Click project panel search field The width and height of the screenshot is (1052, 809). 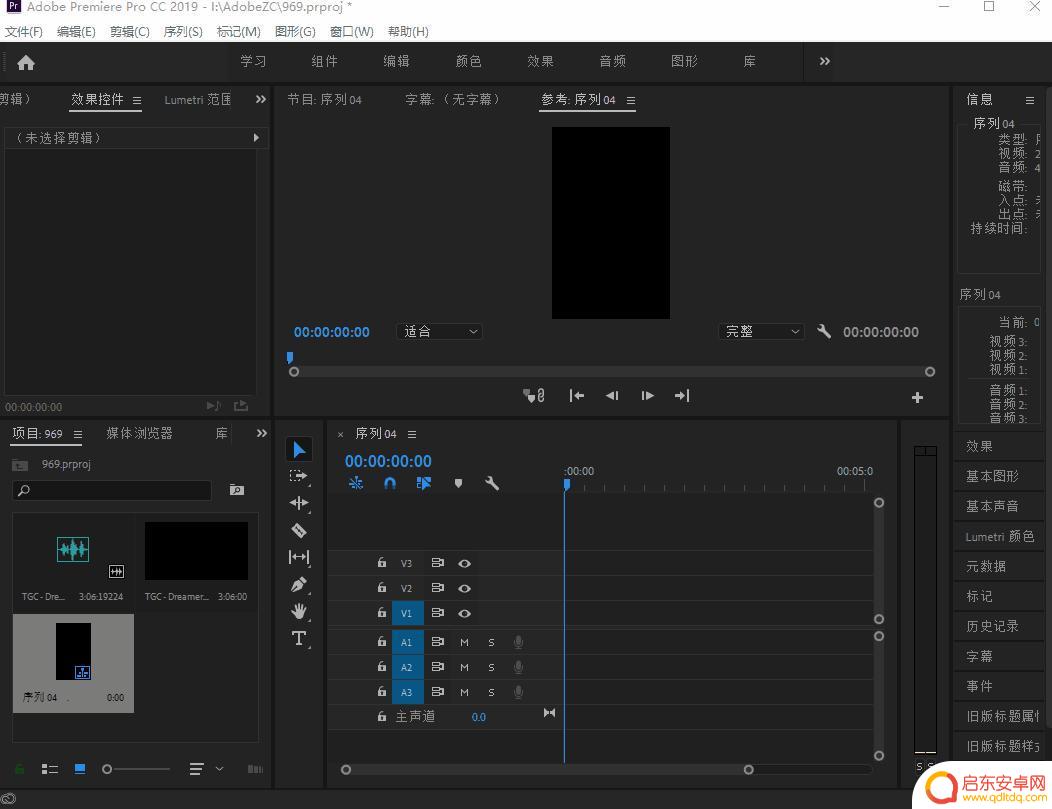point(112,490)
